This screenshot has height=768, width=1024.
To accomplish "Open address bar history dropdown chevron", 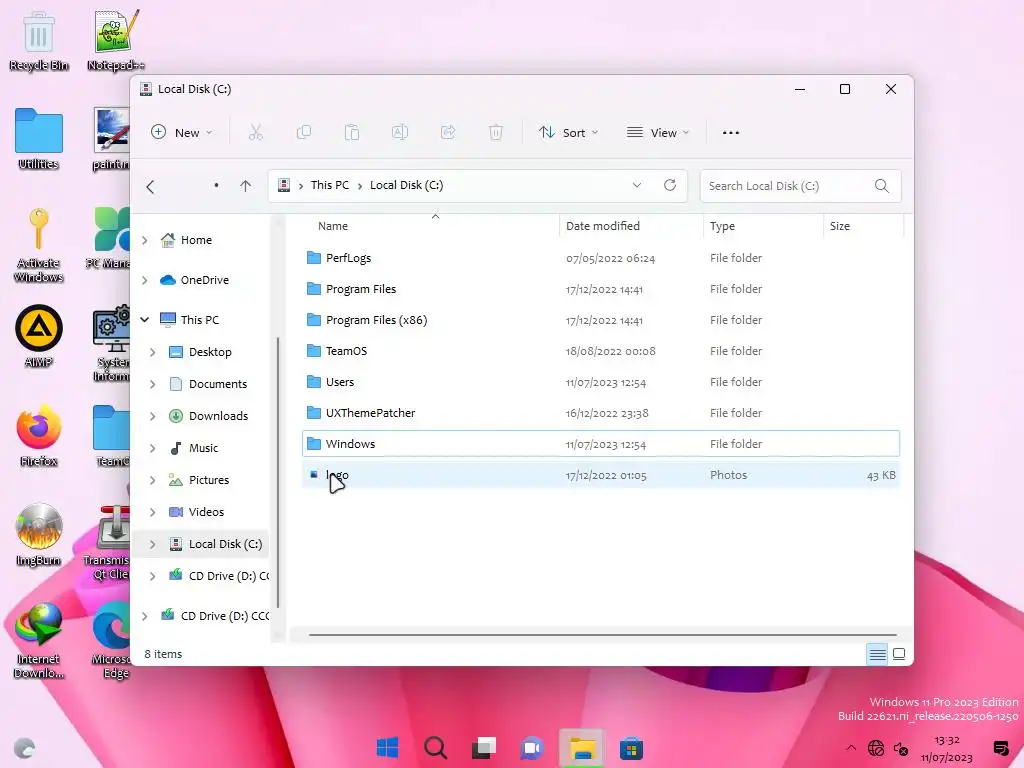I will click(x=637, y=185).
